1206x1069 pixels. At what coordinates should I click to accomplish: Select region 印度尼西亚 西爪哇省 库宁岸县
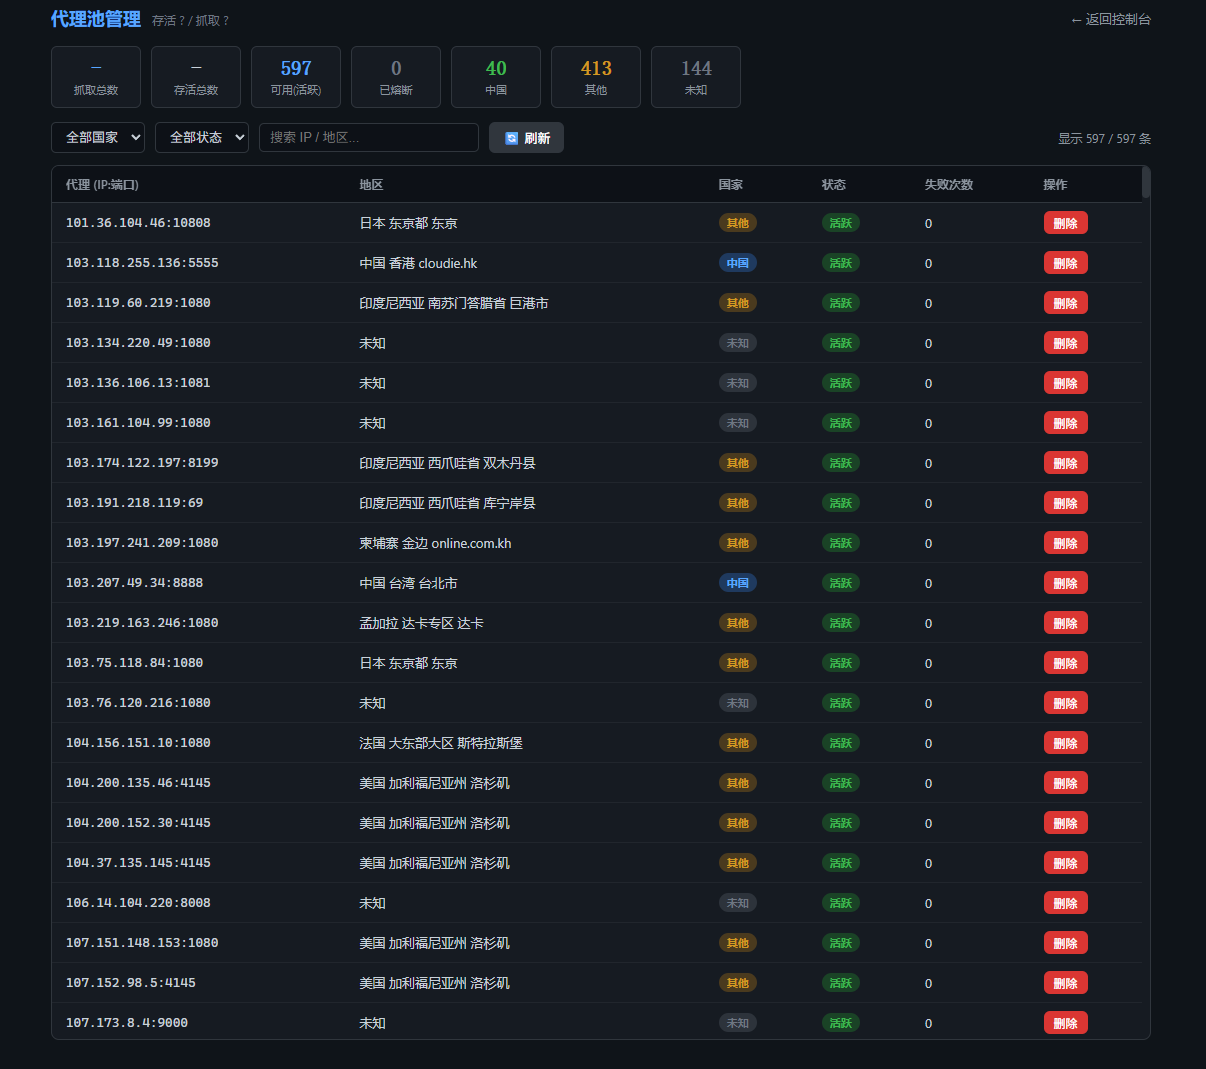coord(448,503)
